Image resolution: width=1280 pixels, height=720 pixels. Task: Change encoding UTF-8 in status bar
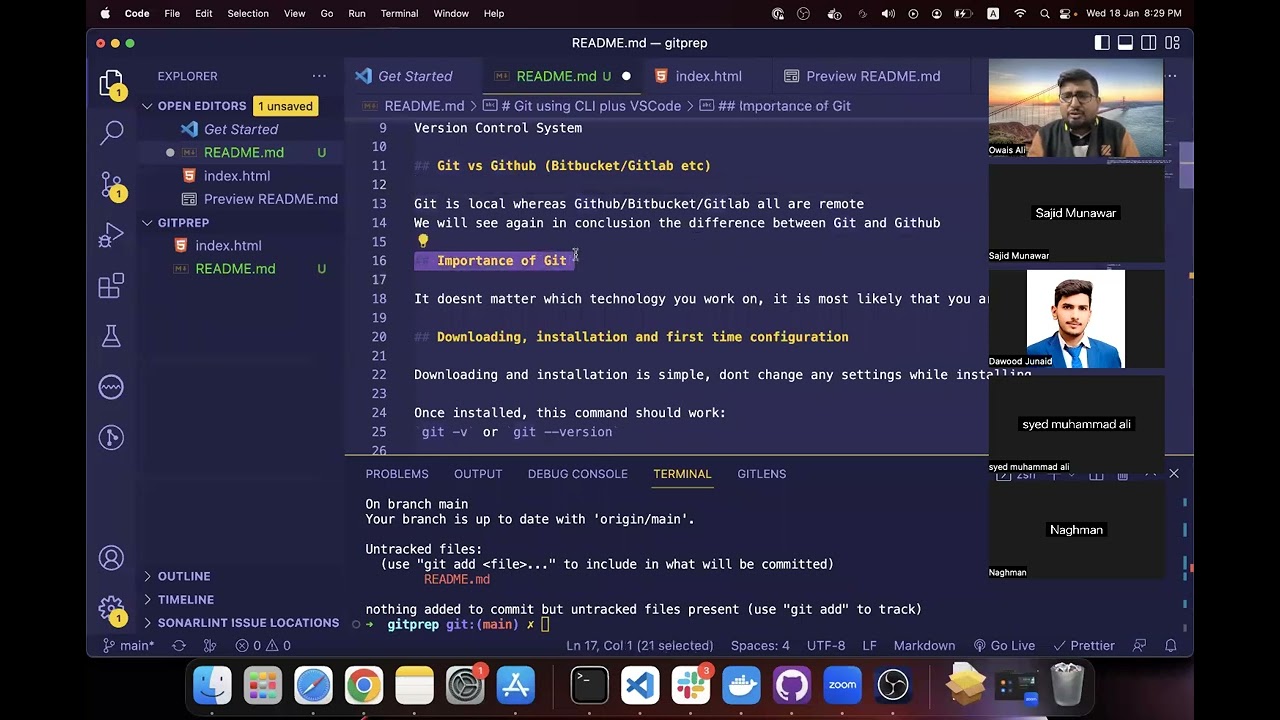click(826, 646)
